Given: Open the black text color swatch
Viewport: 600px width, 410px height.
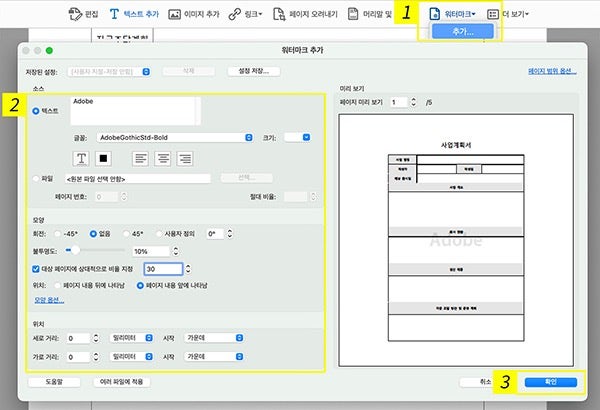Looking at the screenshot, I should [x=103, y=158].
